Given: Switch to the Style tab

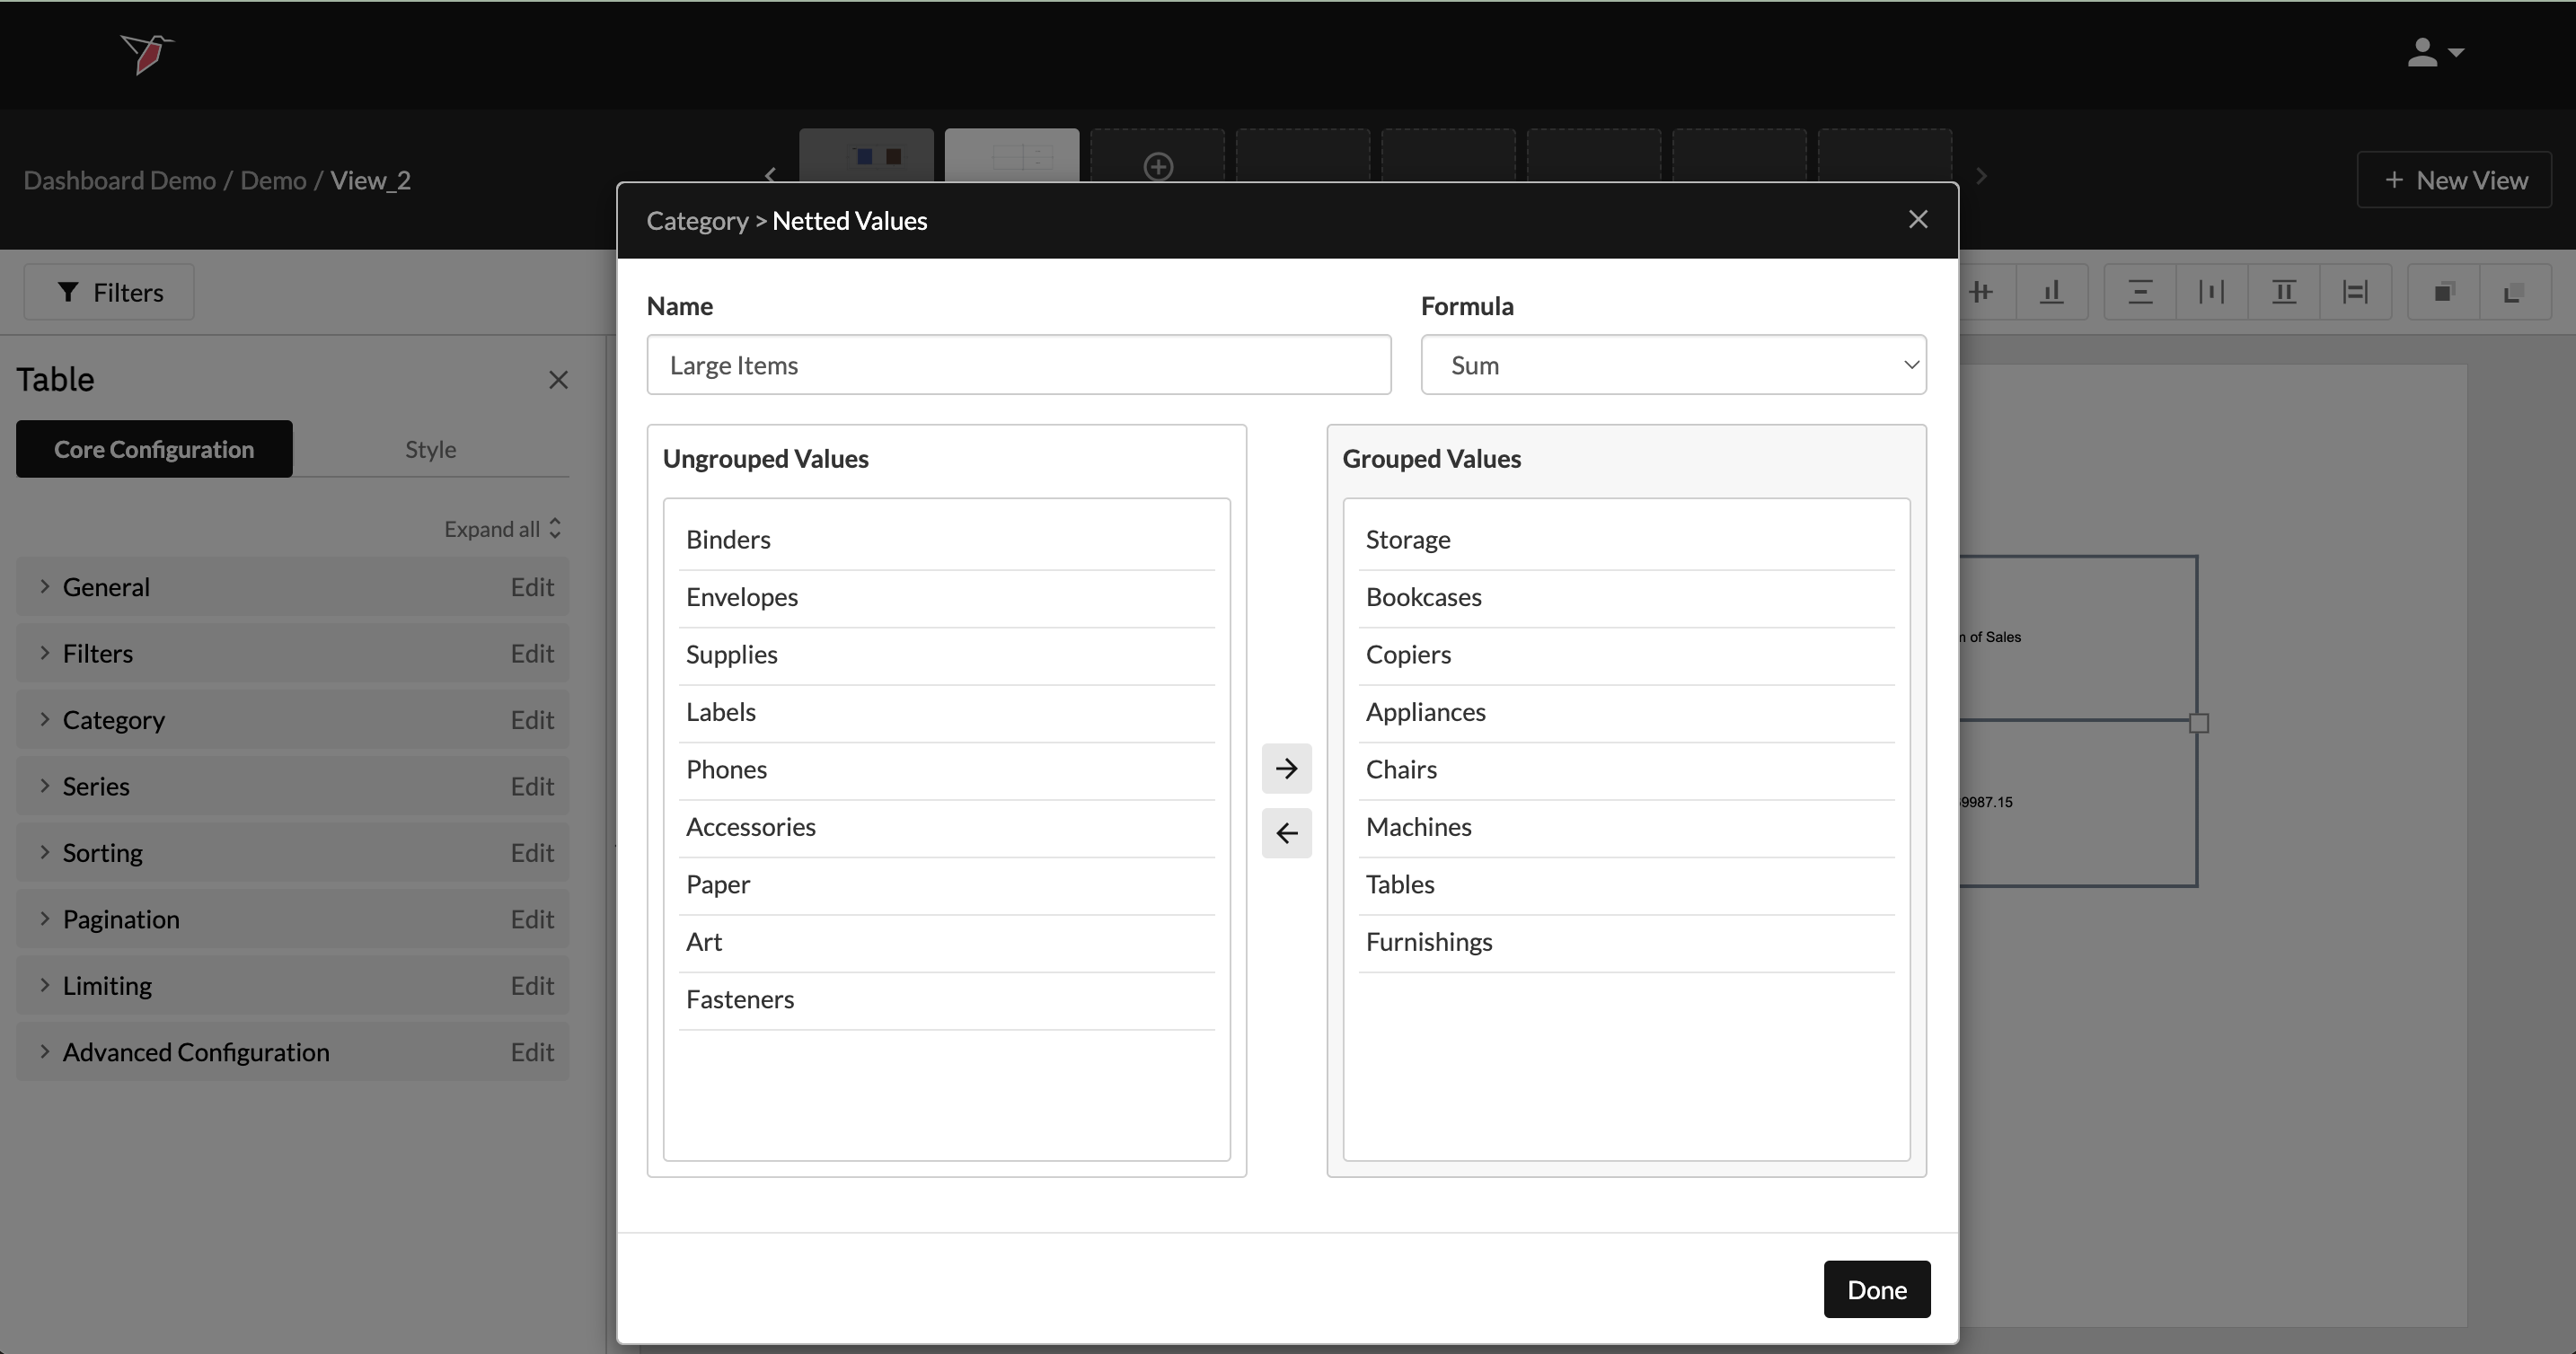Looking at the screenshot, I should 430,450.
